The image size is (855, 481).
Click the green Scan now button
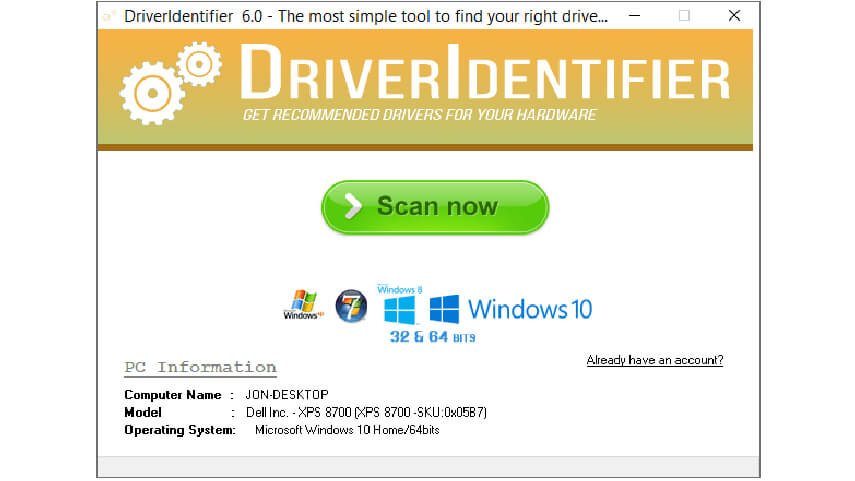[435, 207]
